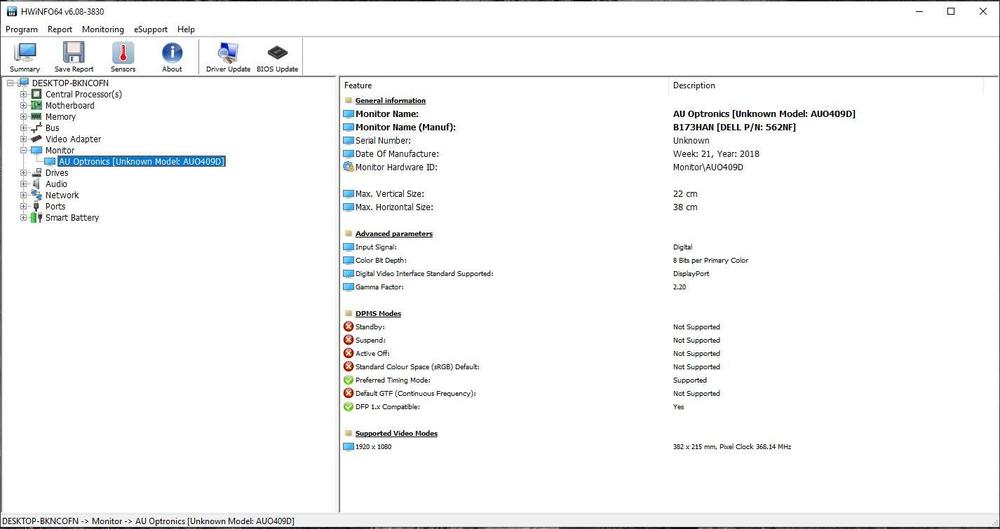This screenshot has width=1000, height=529.
Task: Expand the Video Adapter tree node
Action: pyautogui.click(x=23, y=139)
